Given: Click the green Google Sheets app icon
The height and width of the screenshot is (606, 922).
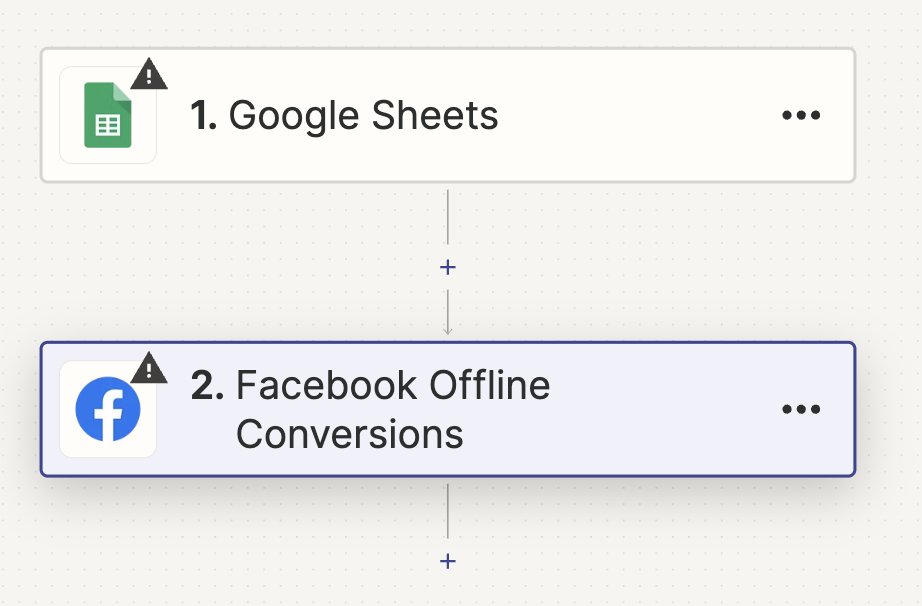Looking at the screenshot, I should pyautogui.click(x=108, y=115).
